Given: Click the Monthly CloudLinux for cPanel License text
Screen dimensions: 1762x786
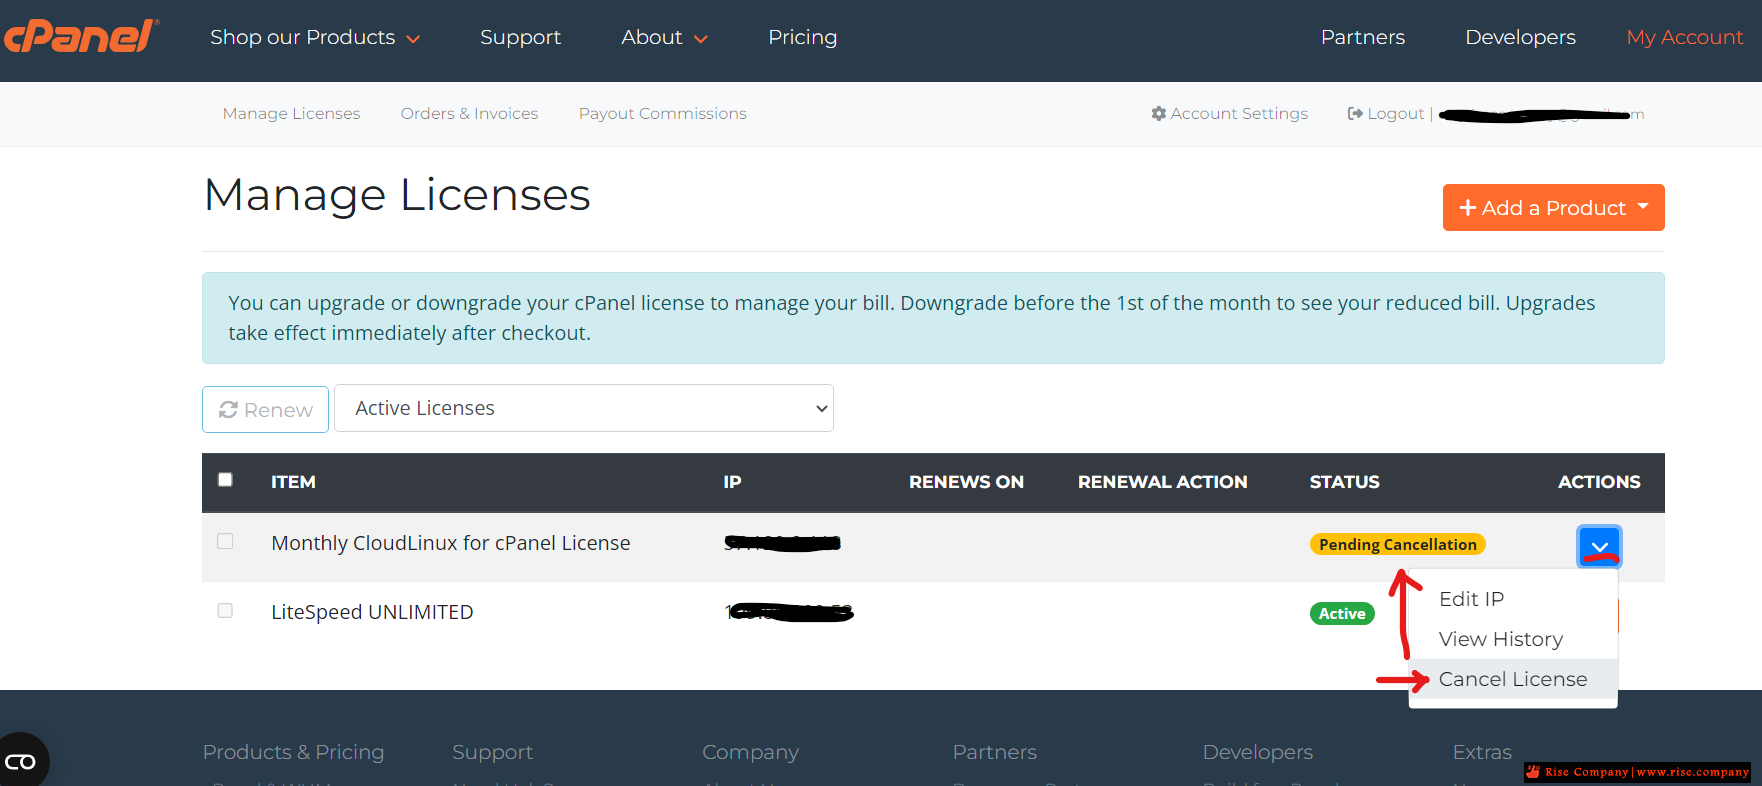Looking at the screenshot, I should coord(451,543).
